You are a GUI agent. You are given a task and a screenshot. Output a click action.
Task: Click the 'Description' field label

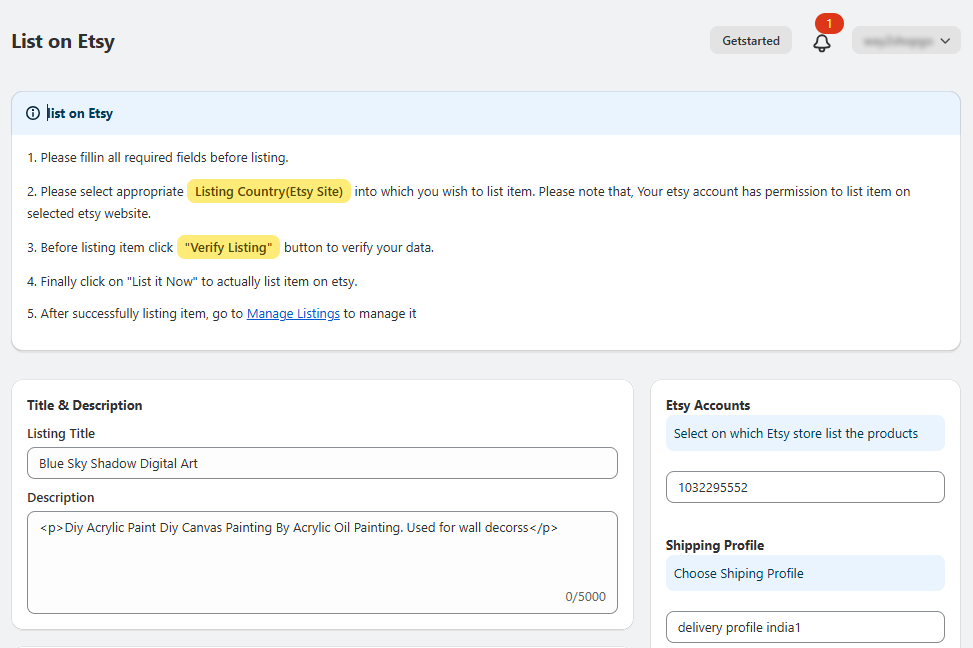61,497
